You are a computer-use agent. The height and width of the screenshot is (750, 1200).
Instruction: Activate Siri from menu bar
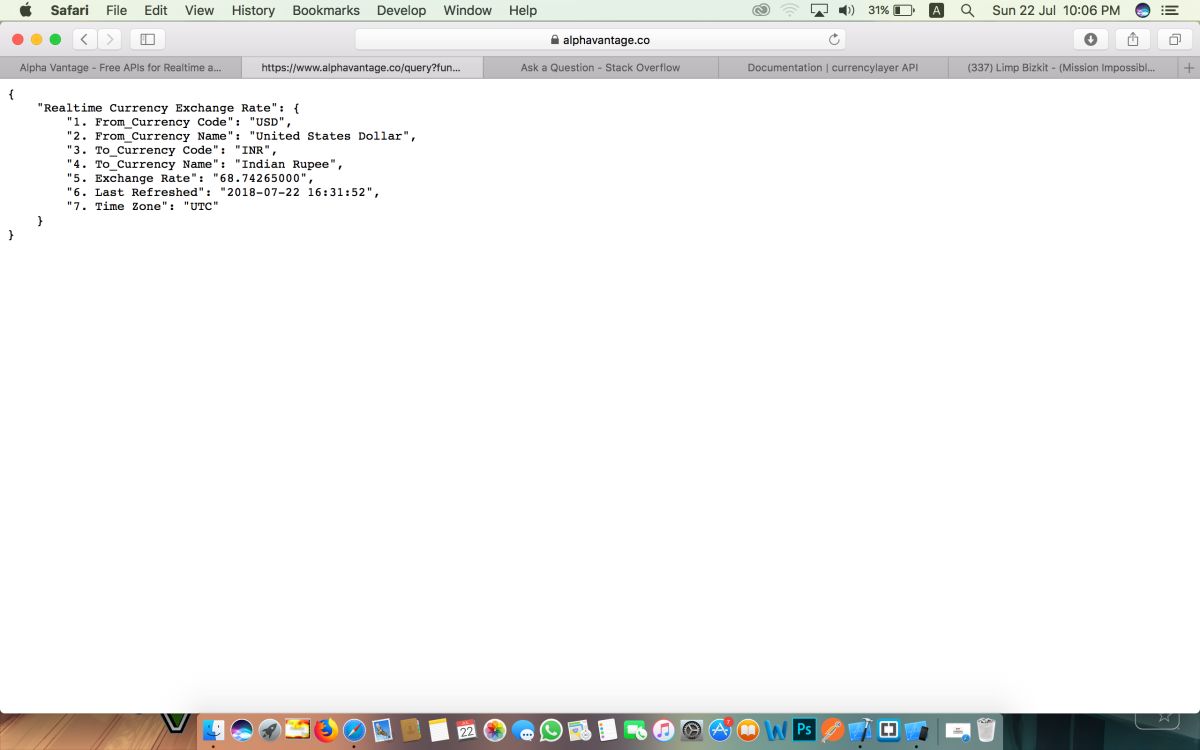(x=1143, y=10)
